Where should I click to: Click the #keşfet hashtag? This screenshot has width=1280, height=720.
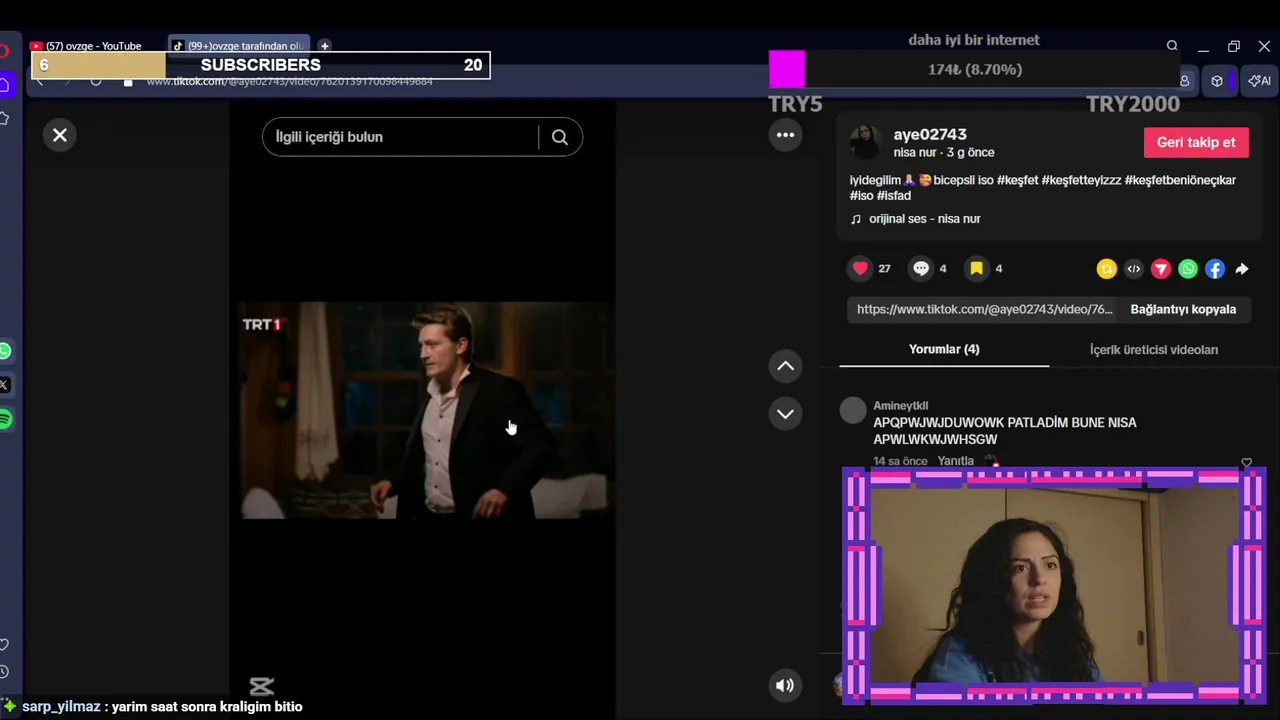click(1017, 180)
